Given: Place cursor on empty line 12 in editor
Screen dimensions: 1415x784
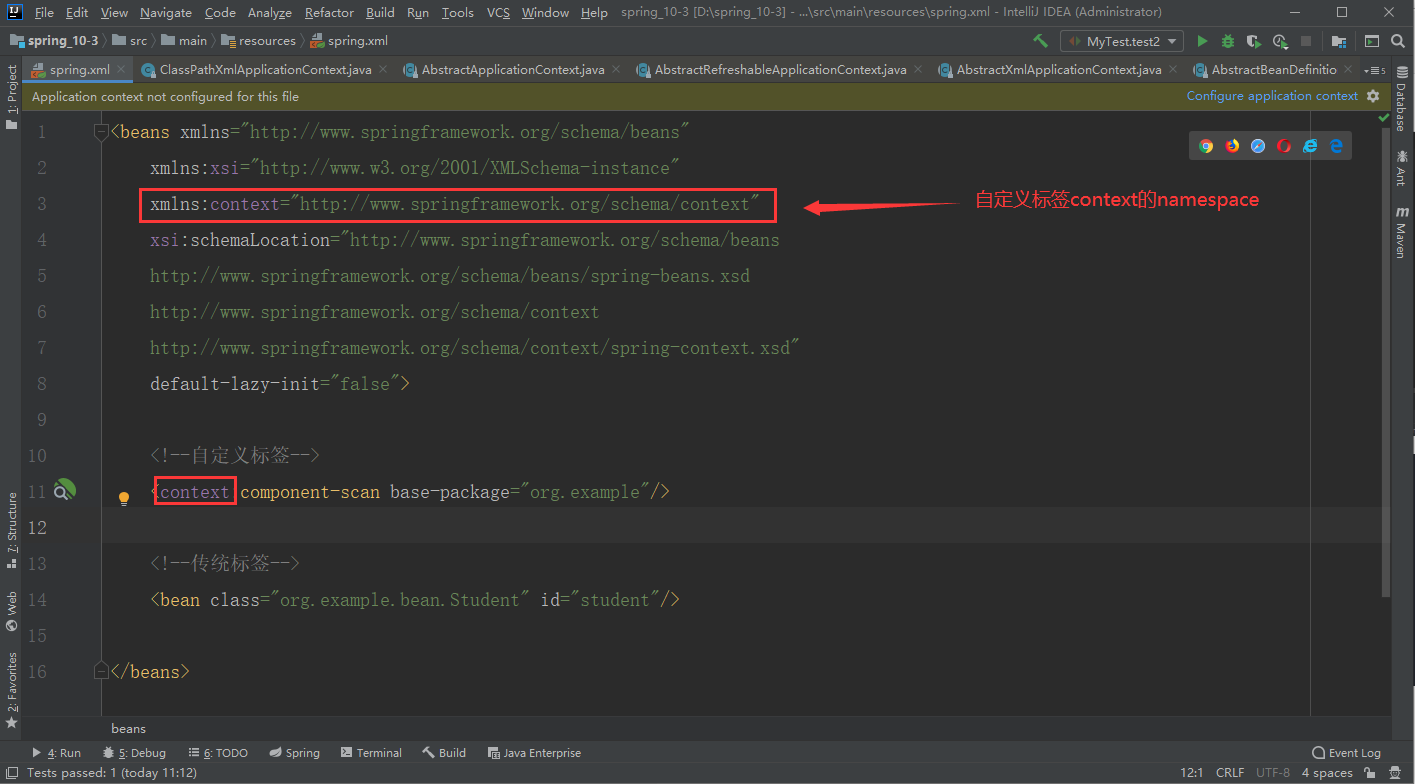Looking at the screenshot, I should point(740,527).
